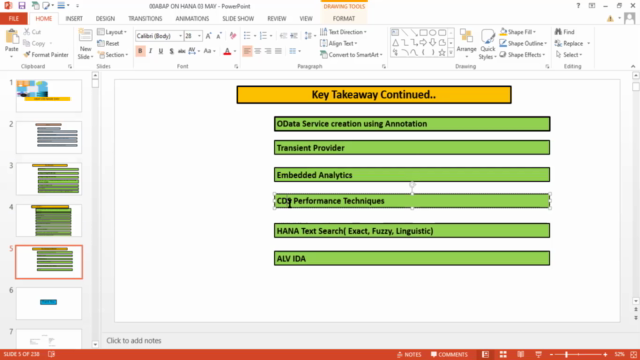640x360 pixels.
Task: Switch to Slide Sorter view in status bar
Action: pos(503,354)
